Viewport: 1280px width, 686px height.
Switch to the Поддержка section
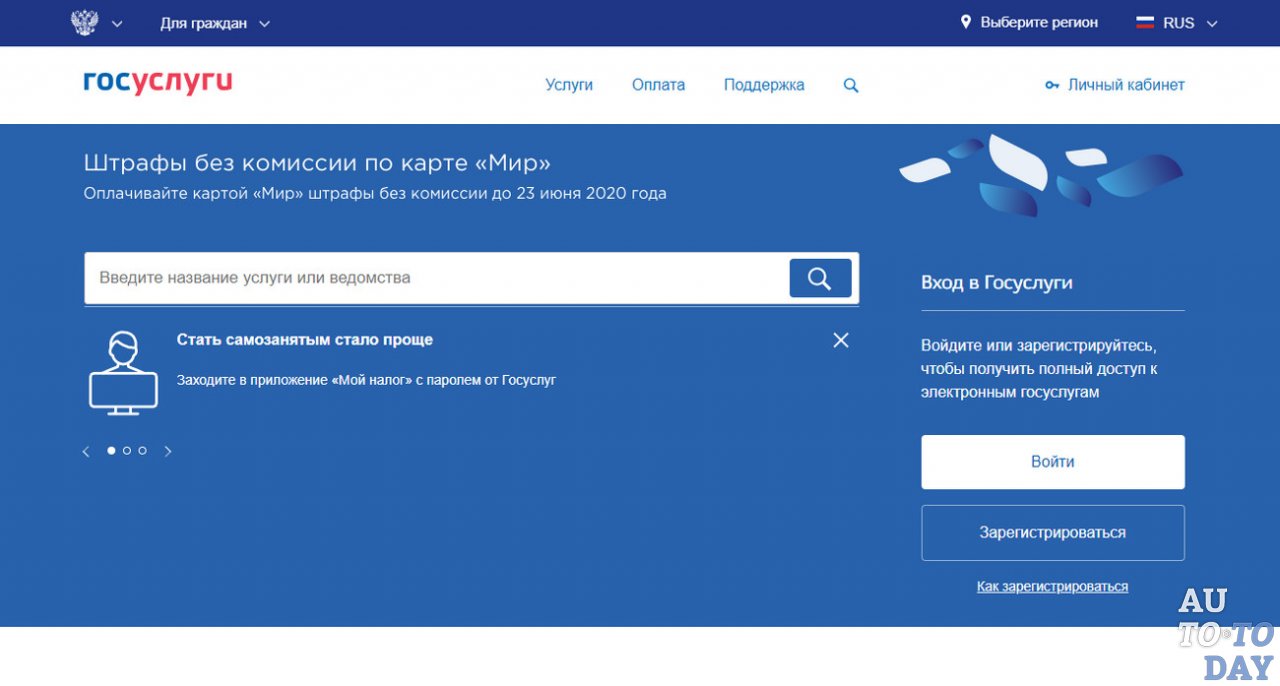[x=764, y=85]
